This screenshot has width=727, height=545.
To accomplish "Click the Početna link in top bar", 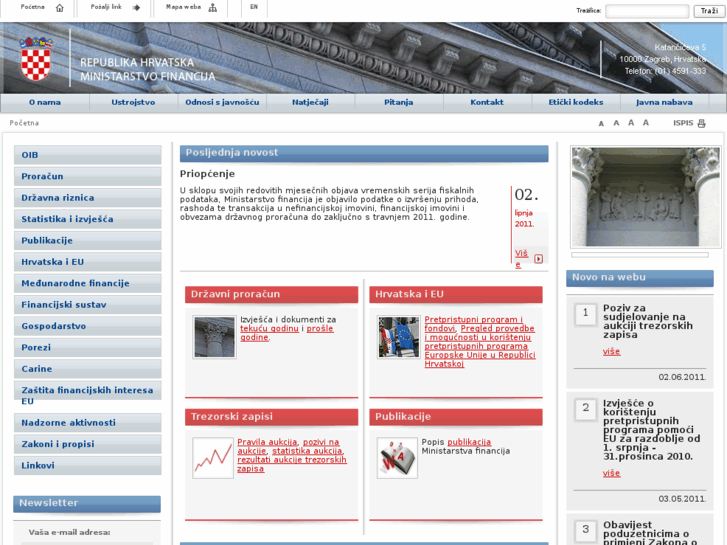I will (x=32, y=7).
